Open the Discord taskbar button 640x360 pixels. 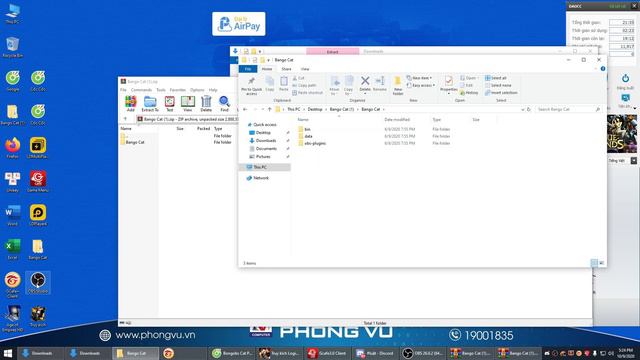coord(375,353)
